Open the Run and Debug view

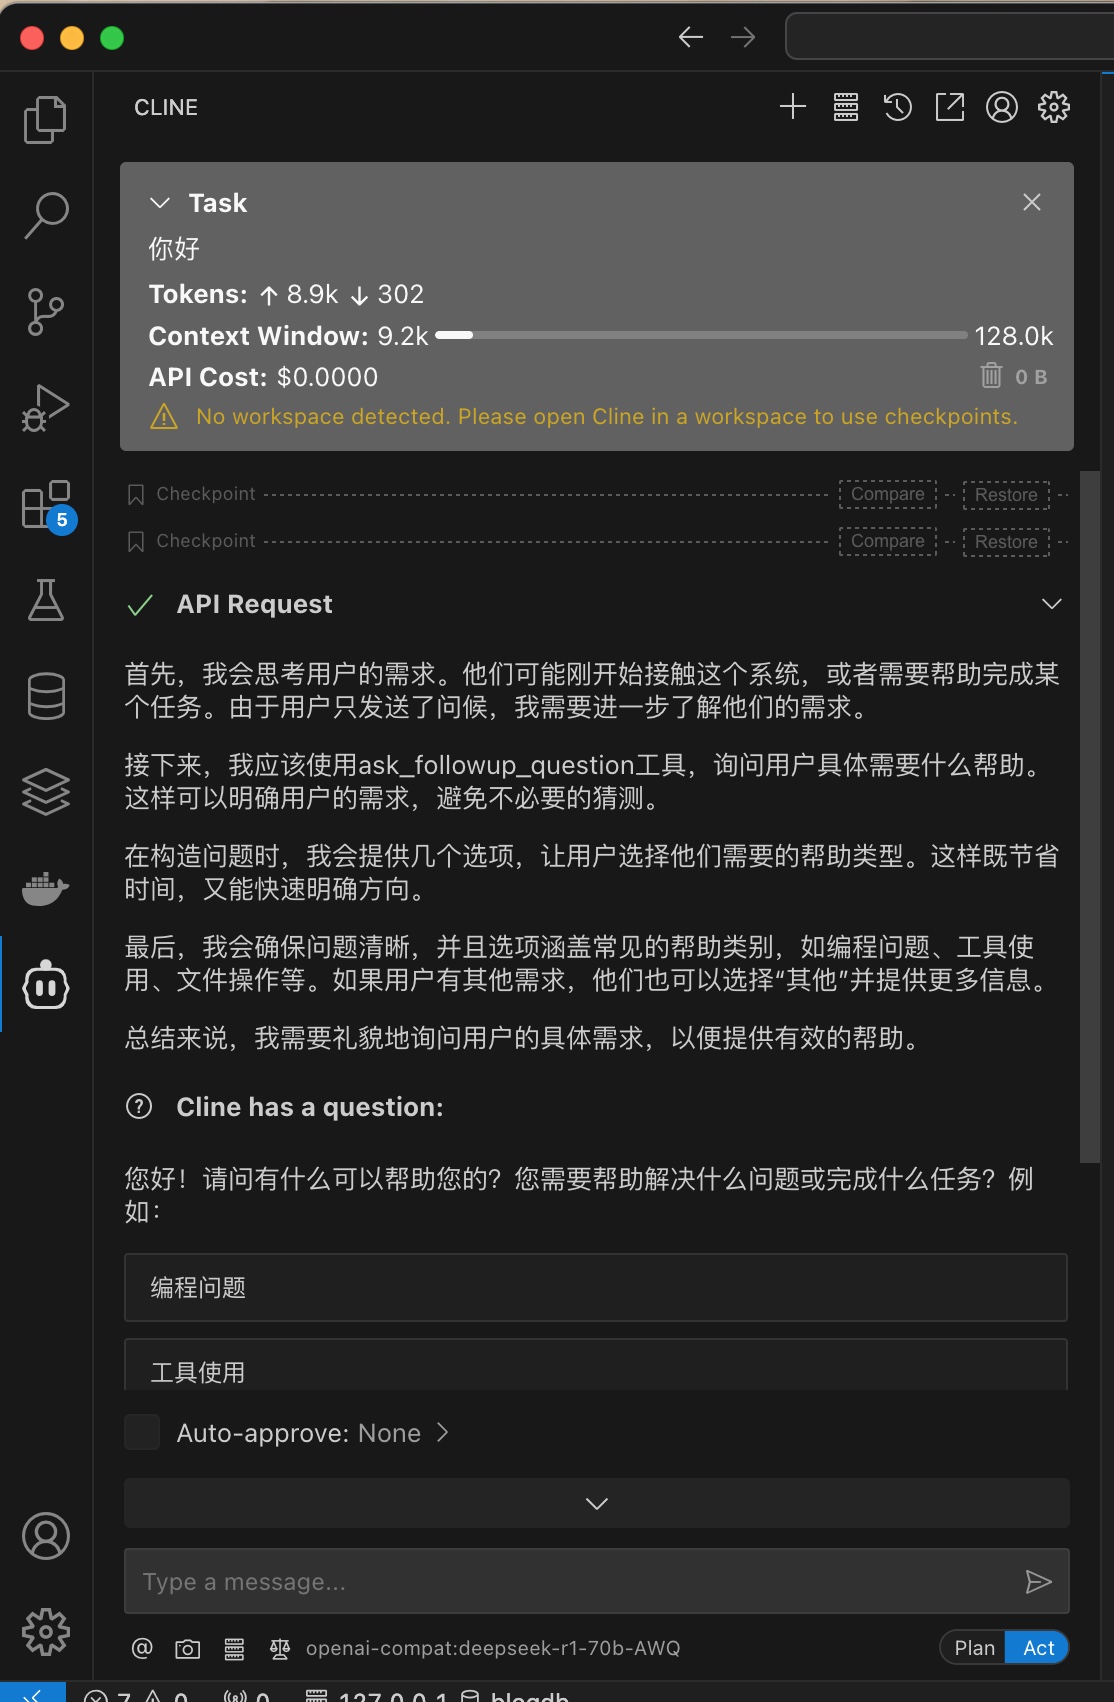[45, 408]
